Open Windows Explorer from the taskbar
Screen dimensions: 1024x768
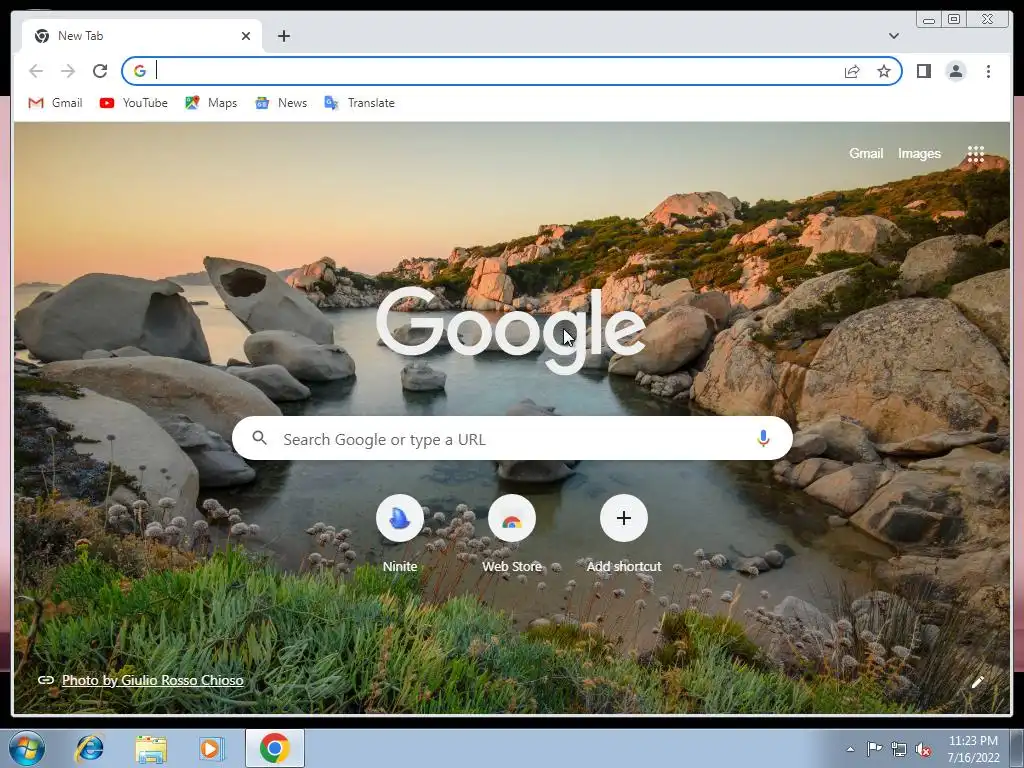tap(151, 748)
